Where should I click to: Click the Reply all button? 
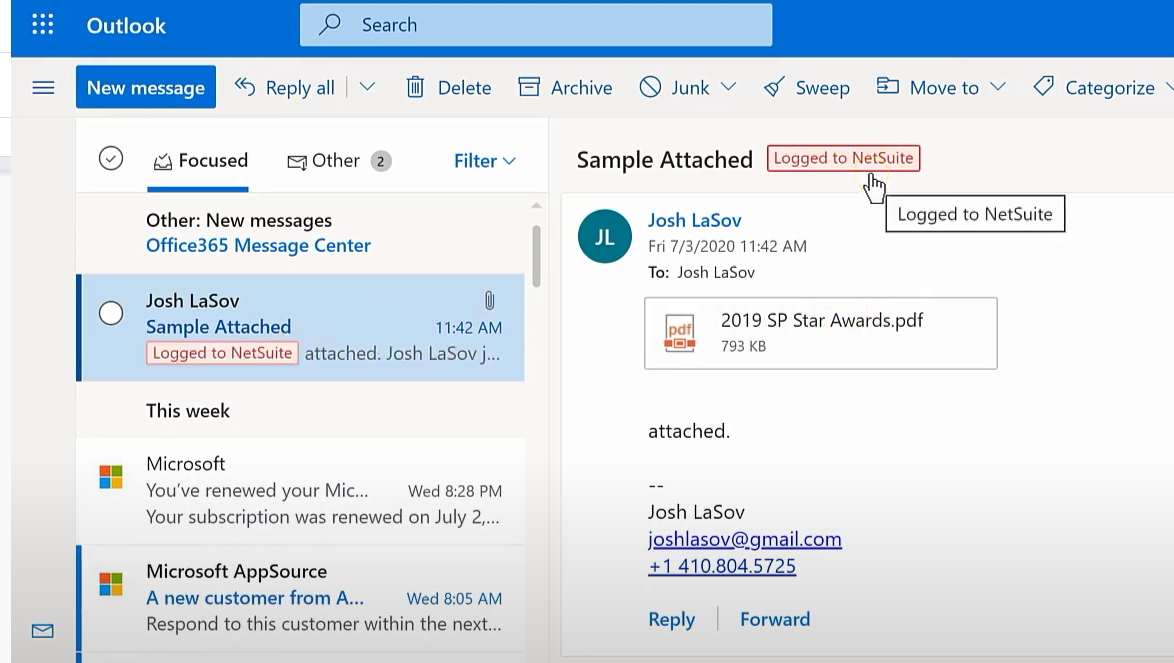coord(285,88)
